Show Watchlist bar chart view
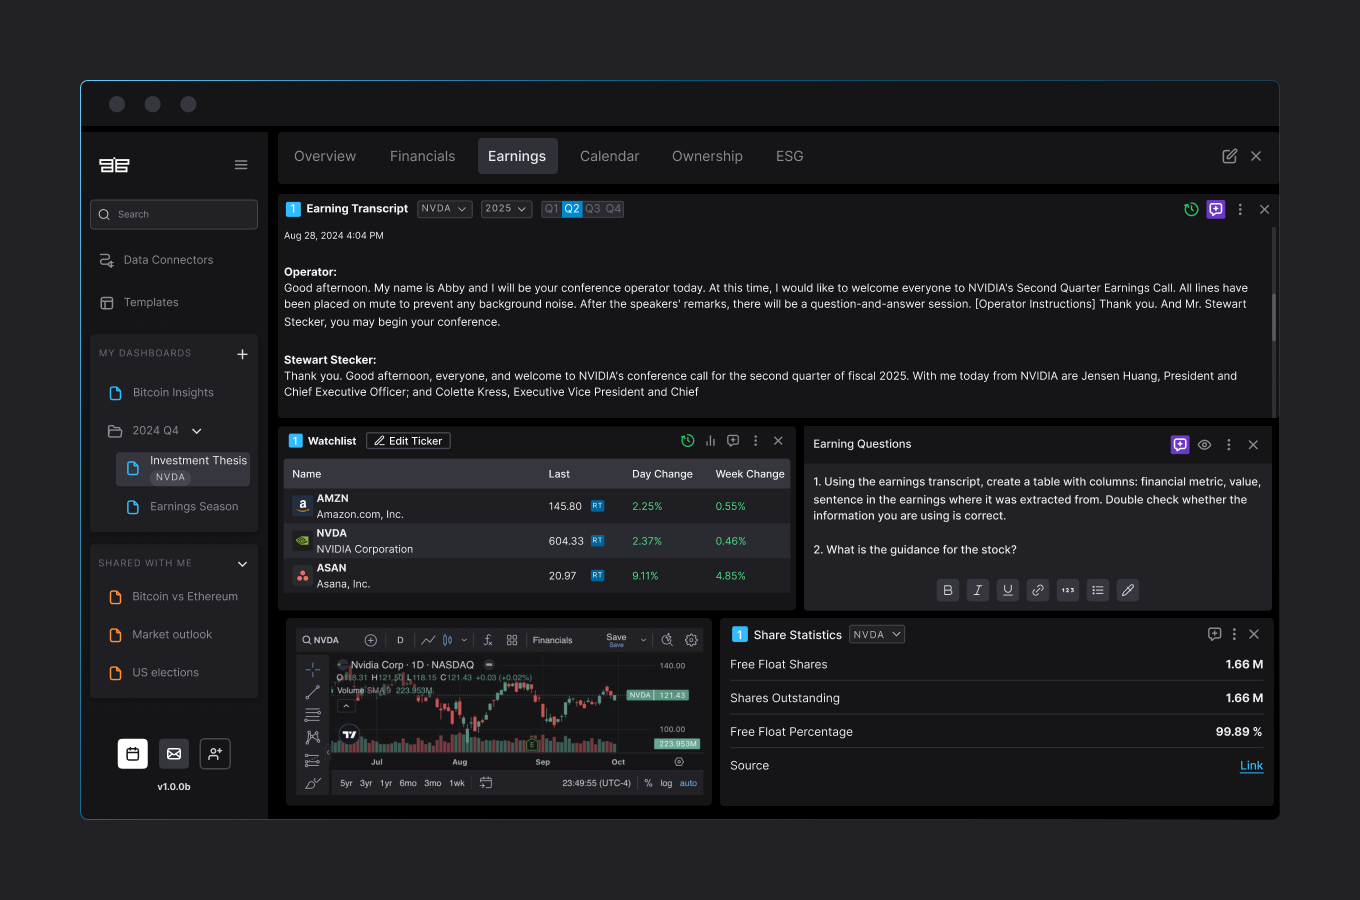 click(x=710, y=441)
